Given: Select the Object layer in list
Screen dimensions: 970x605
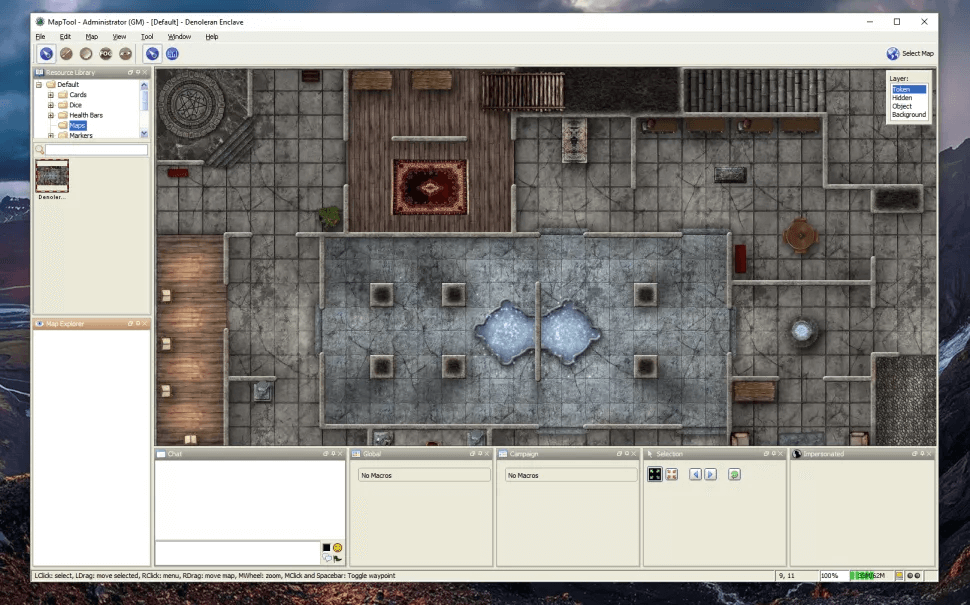Looking at the screenshot, I should coord(902,106).
